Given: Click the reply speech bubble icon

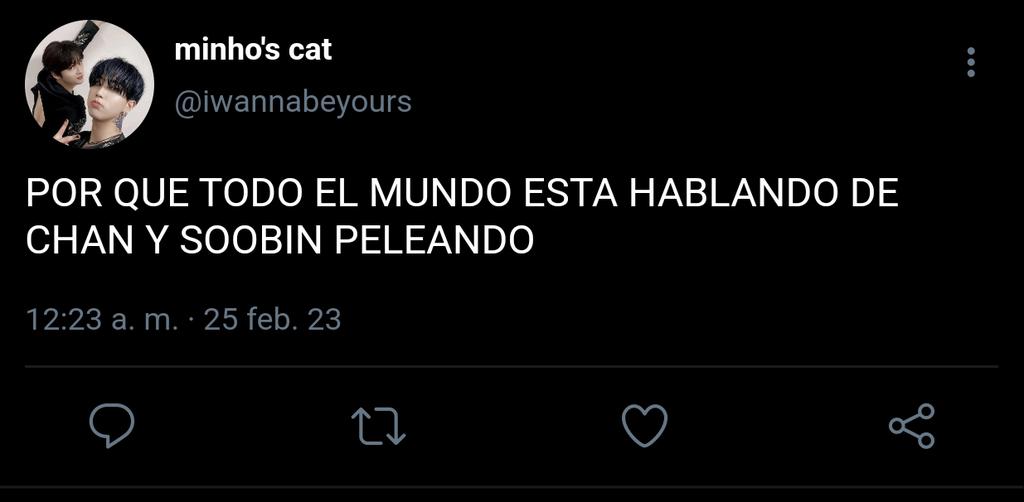Looking at the screenshot, I should (112, 426).
